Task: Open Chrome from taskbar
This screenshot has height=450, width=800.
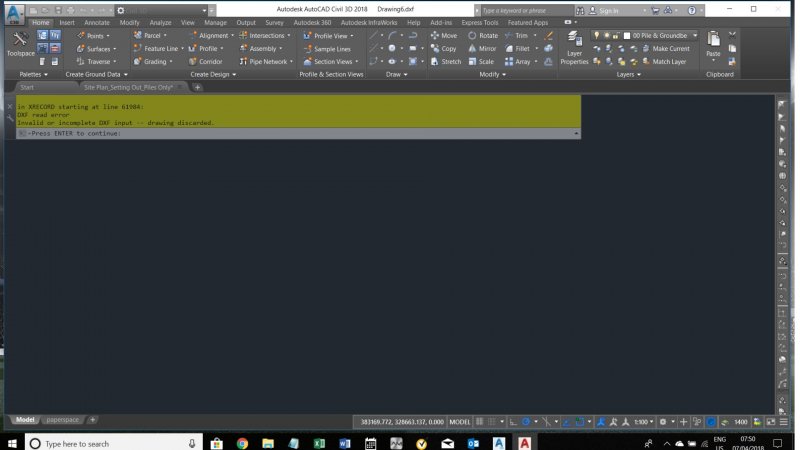Action: pos(242,443)
